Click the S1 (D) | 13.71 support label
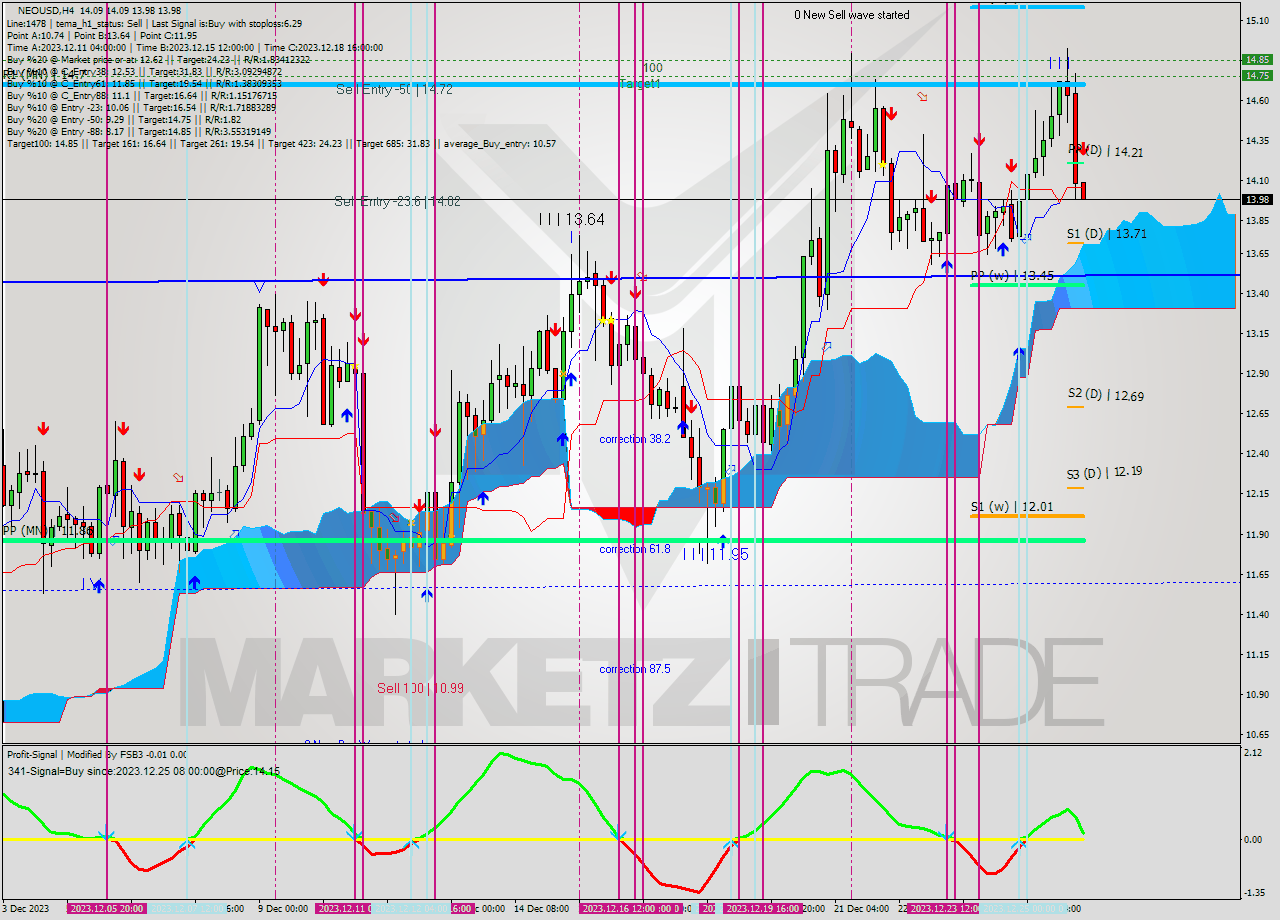Image resolution: width=1280 pixels, height=920 pixels. [x=1106, y=234]
